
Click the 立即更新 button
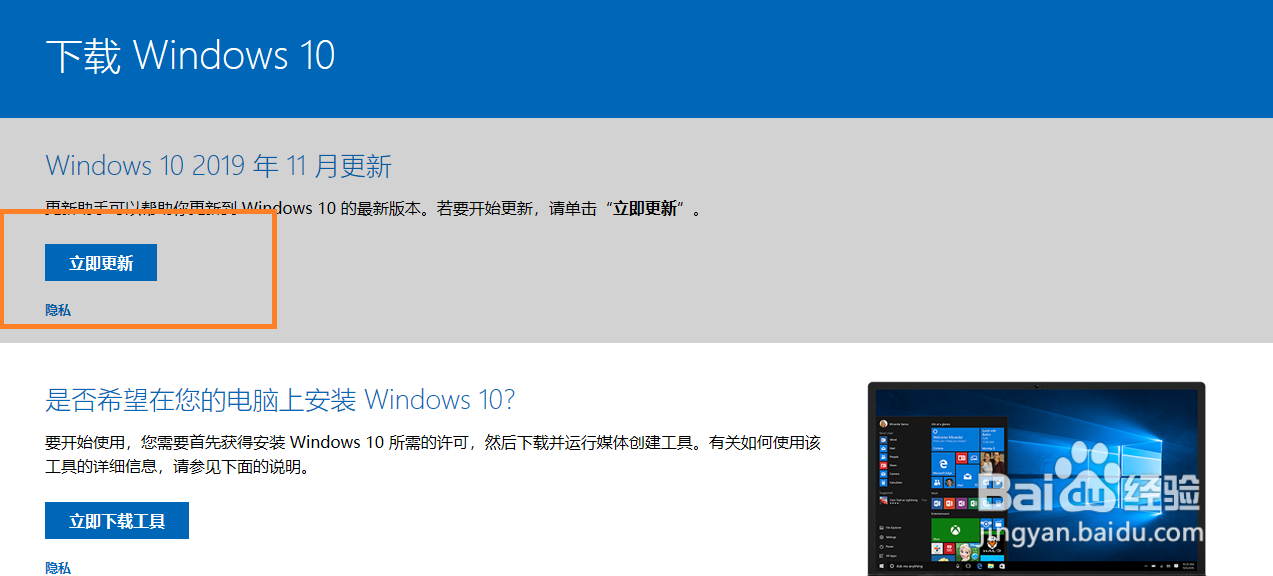[x=101, y=263]
